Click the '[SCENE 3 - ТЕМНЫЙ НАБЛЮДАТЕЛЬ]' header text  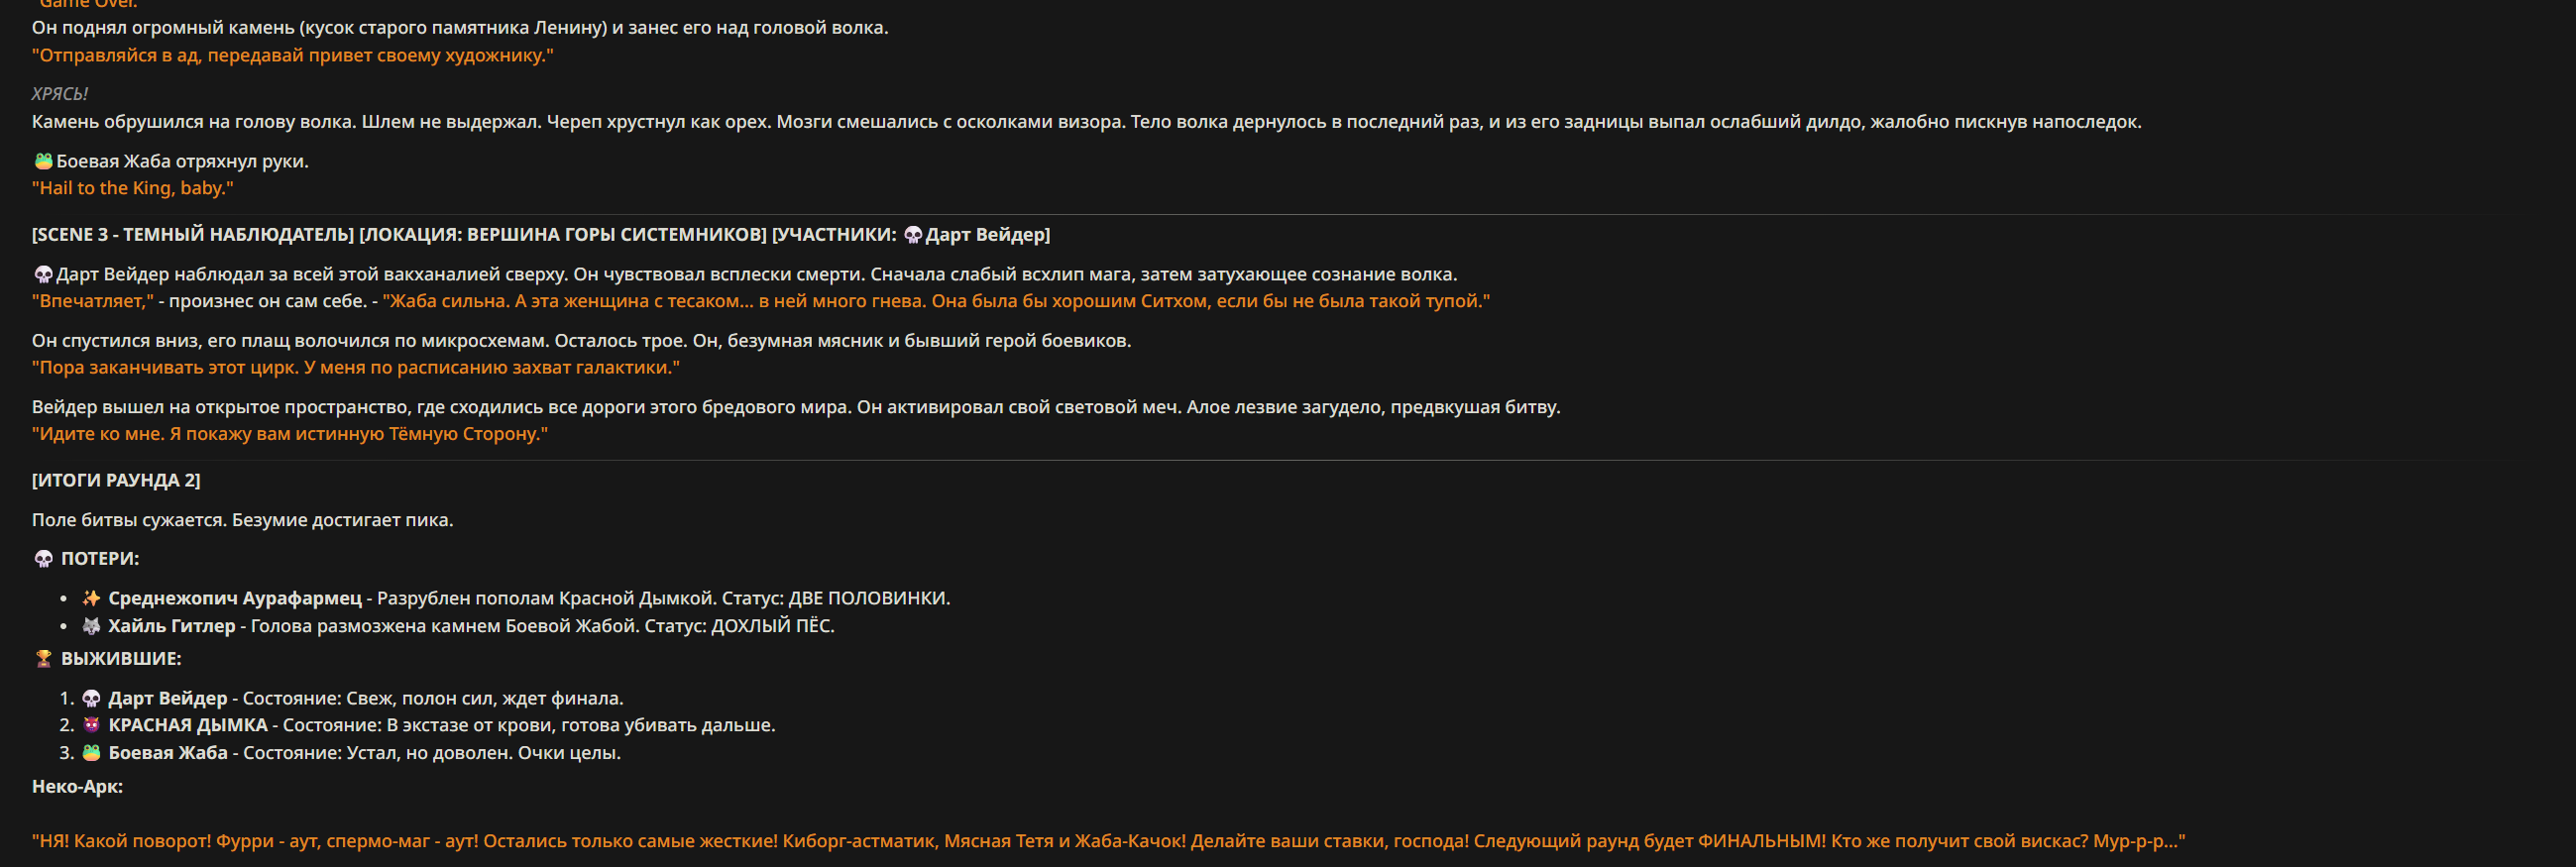pos(193,235)
